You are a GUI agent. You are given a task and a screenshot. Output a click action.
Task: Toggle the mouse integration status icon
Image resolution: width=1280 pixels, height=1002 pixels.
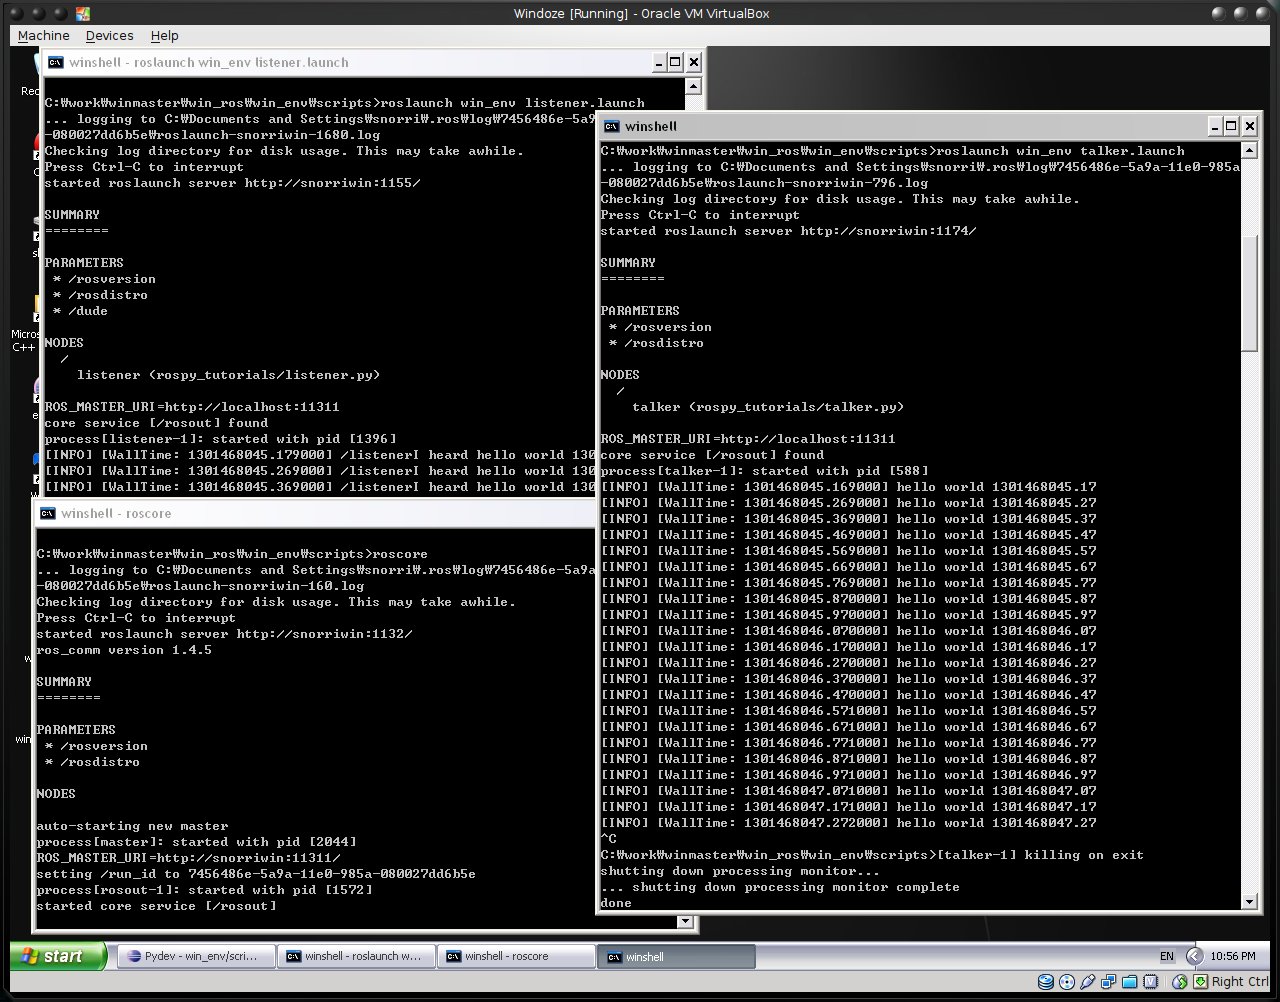coord(1180,982)
